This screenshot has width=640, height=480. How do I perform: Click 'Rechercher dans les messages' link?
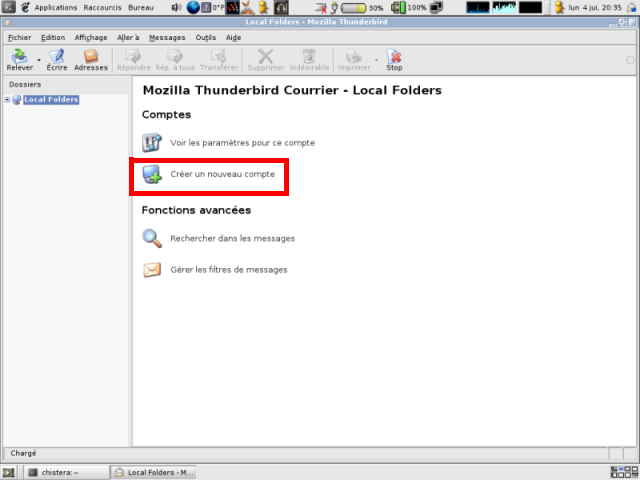(232, 238)
